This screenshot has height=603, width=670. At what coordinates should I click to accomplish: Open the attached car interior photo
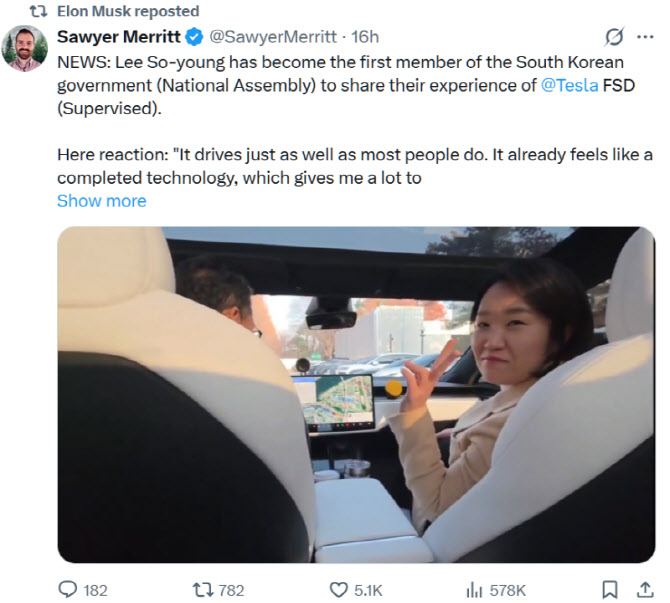pos(355,394)
